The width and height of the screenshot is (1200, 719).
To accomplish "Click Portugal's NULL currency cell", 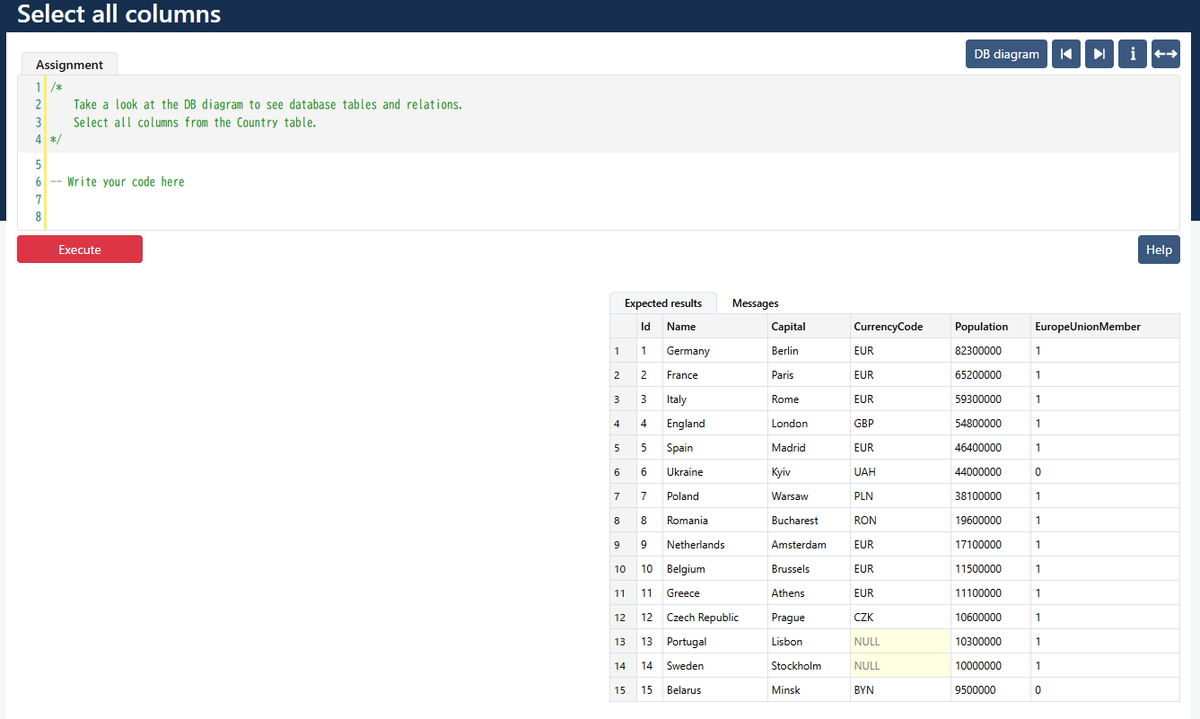I will pos(900,642).
